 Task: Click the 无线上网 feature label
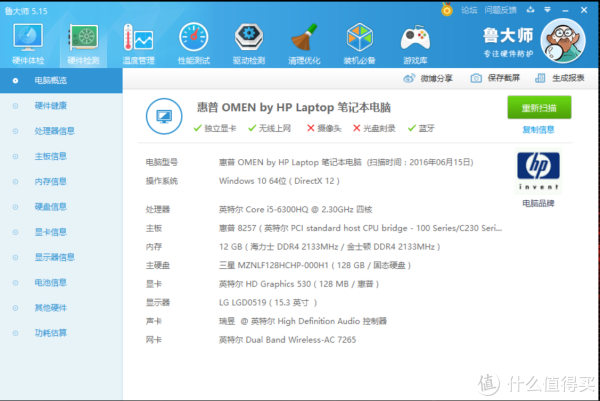(275, 128)
